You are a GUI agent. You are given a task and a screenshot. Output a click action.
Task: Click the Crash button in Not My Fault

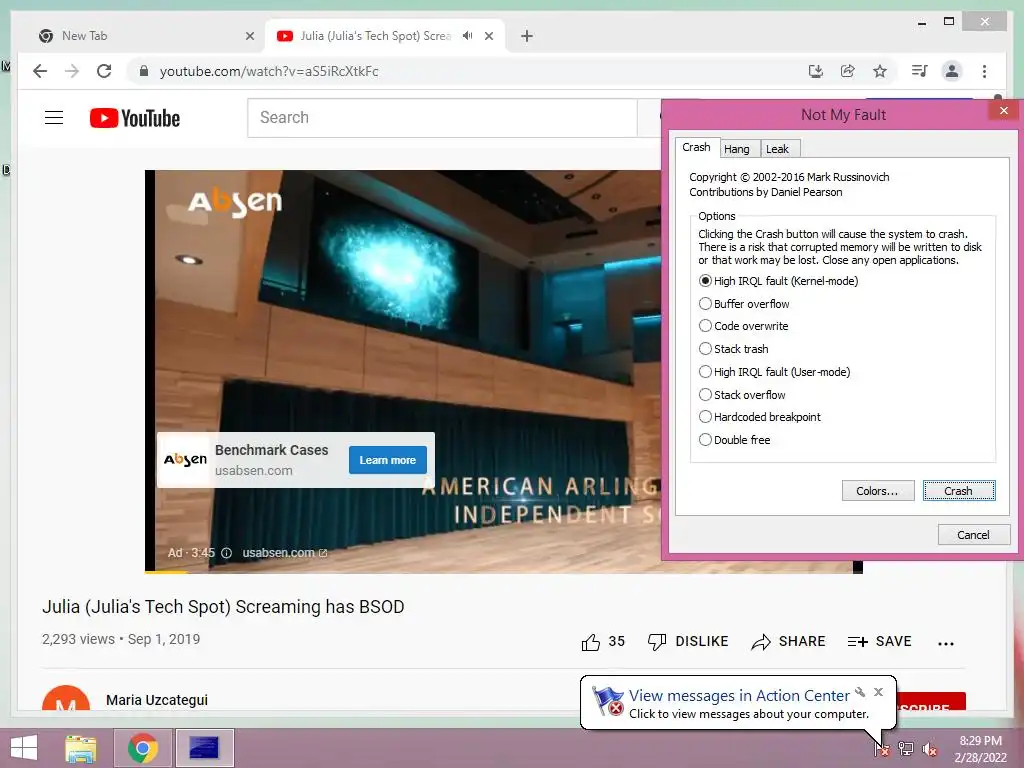coord(959,490)
